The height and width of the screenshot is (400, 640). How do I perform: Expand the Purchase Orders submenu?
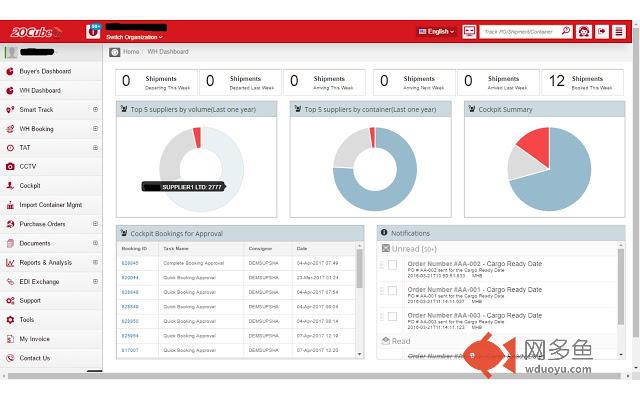(x=95, y=224)
